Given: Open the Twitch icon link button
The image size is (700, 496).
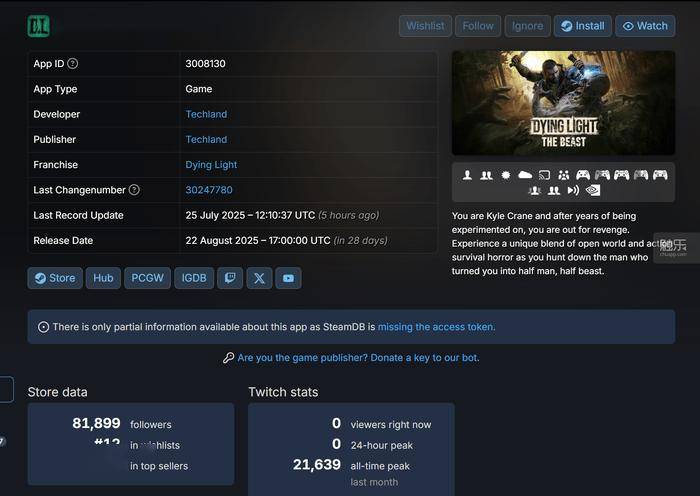Looking at the screenshot, I should 230,278.
